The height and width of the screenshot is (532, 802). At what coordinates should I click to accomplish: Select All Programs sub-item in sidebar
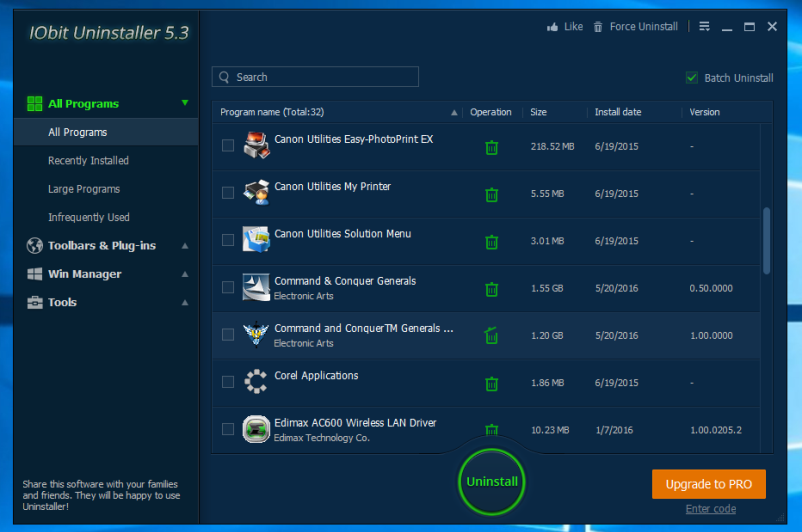coord(106,132)
